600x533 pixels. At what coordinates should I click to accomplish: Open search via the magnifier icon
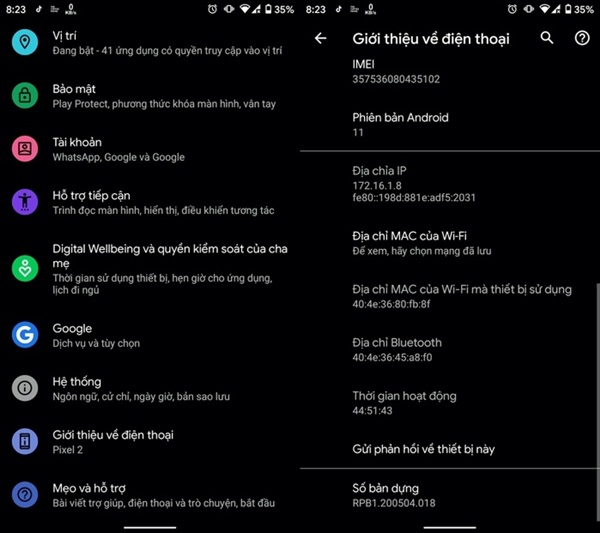(547, 38)
